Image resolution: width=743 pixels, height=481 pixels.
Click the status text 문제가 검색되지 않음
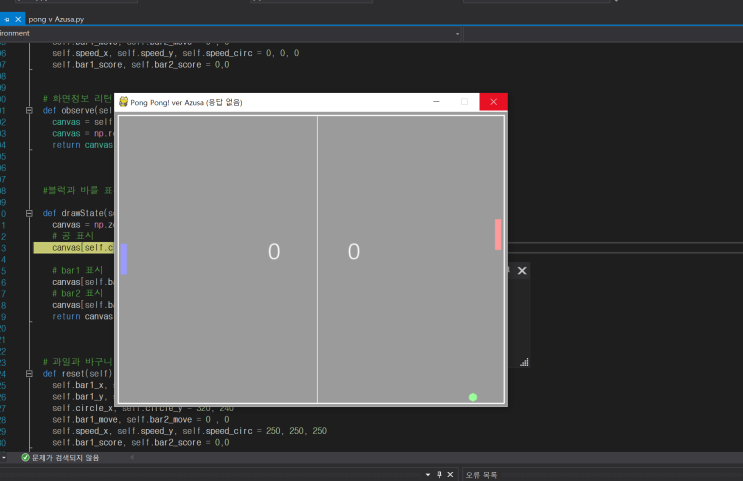(65, 458)
